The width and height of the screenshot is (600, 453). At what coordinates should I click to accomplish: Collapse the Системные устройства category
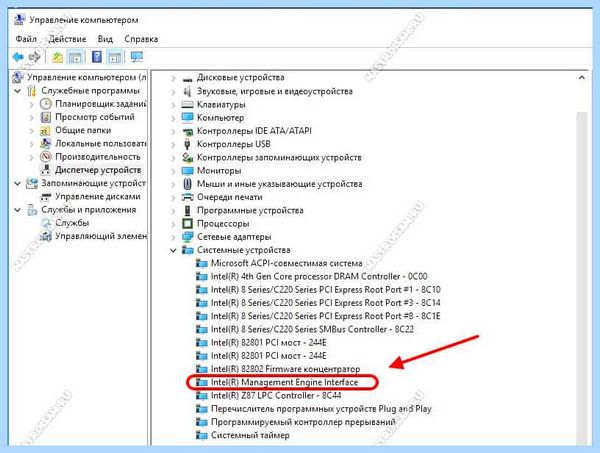point(173,250)
